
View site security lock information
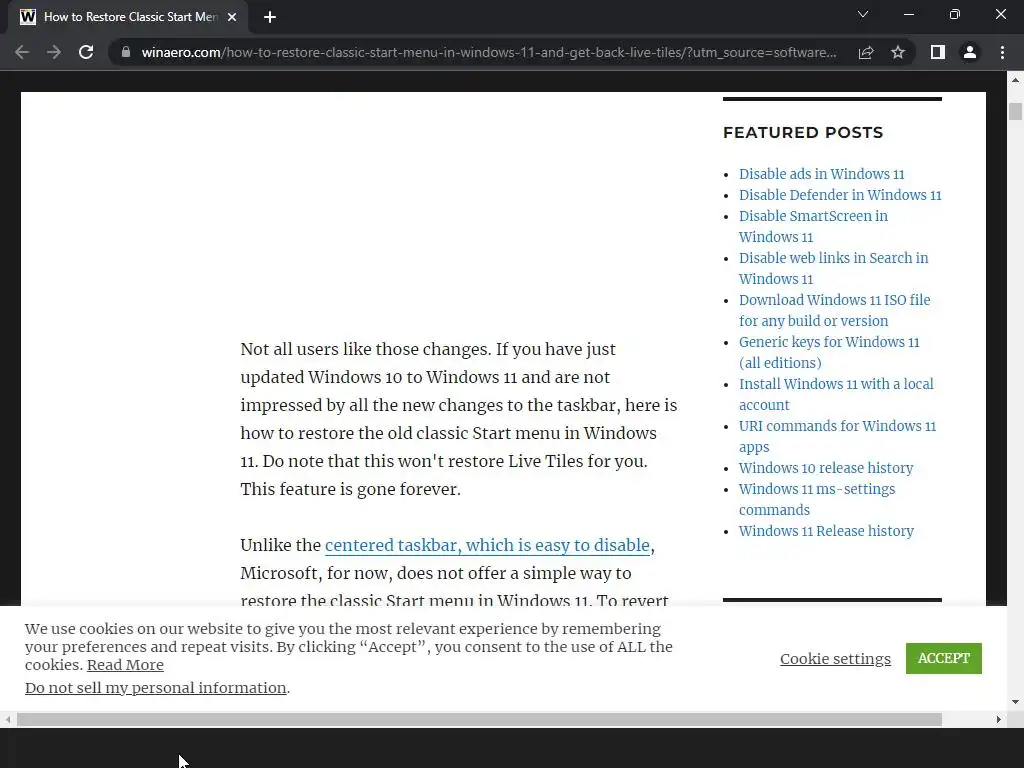pyautogui.click(x=125, y=52)
